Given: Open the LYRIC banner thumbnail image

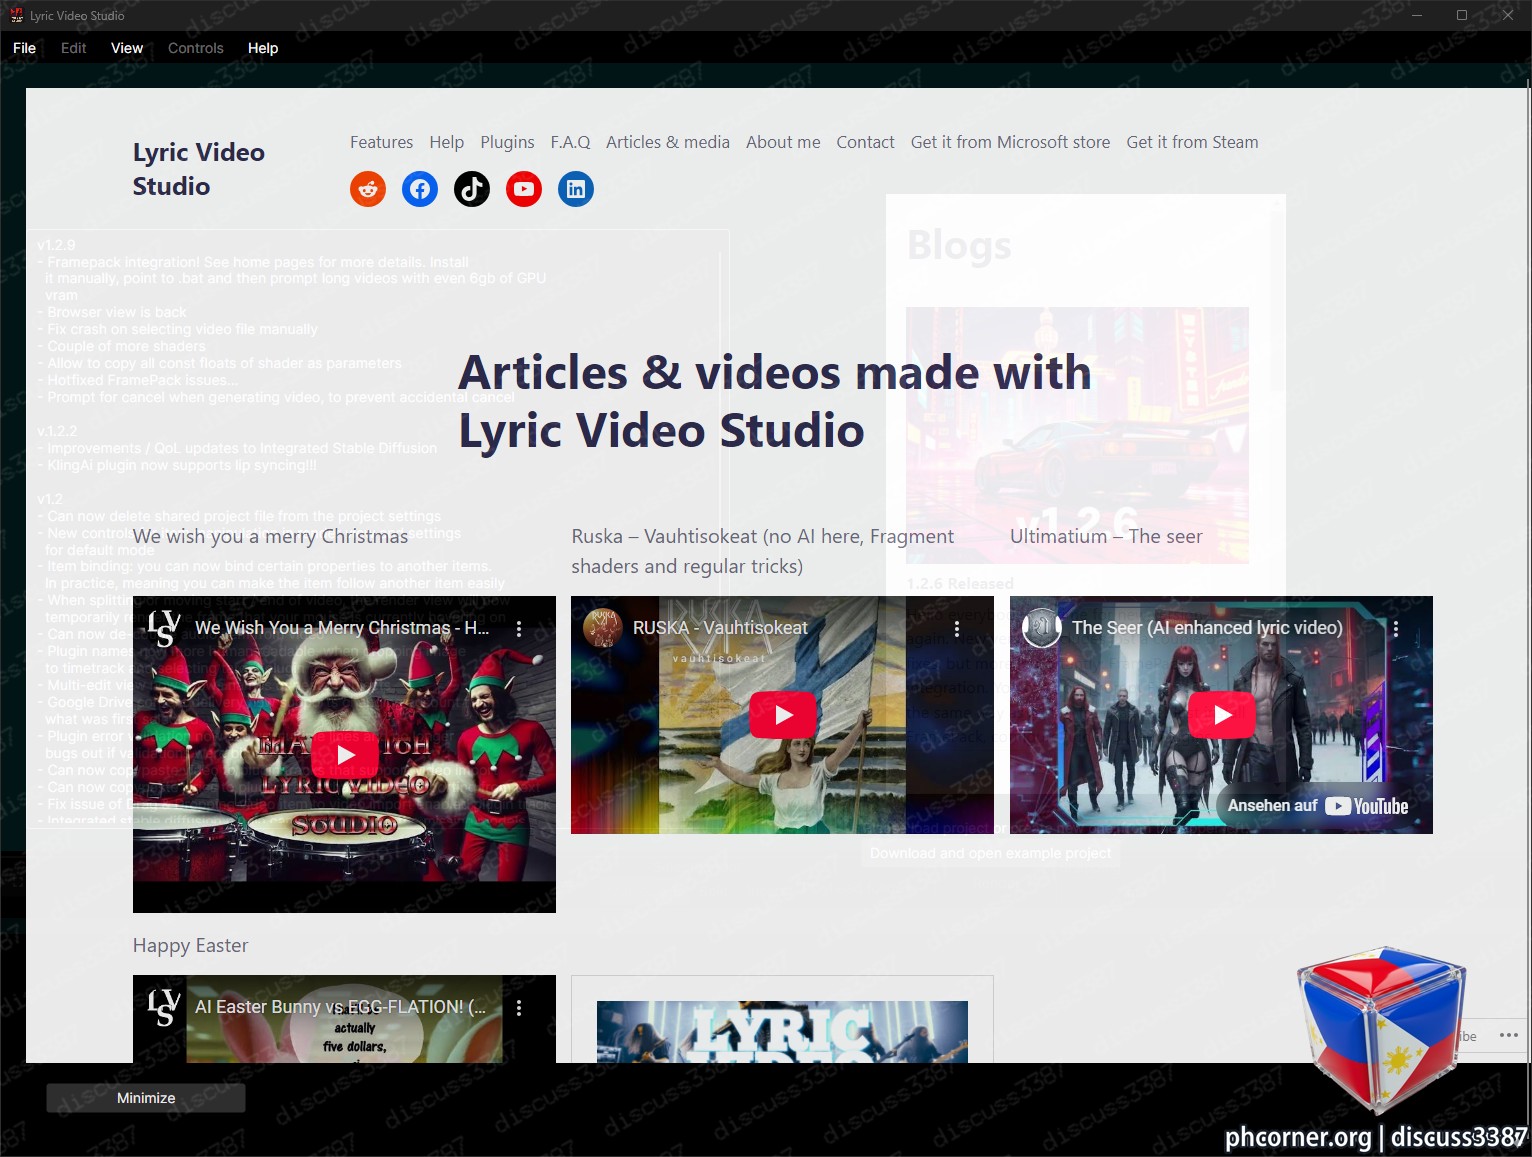Looking at the screenshot, I should 782,1031.
